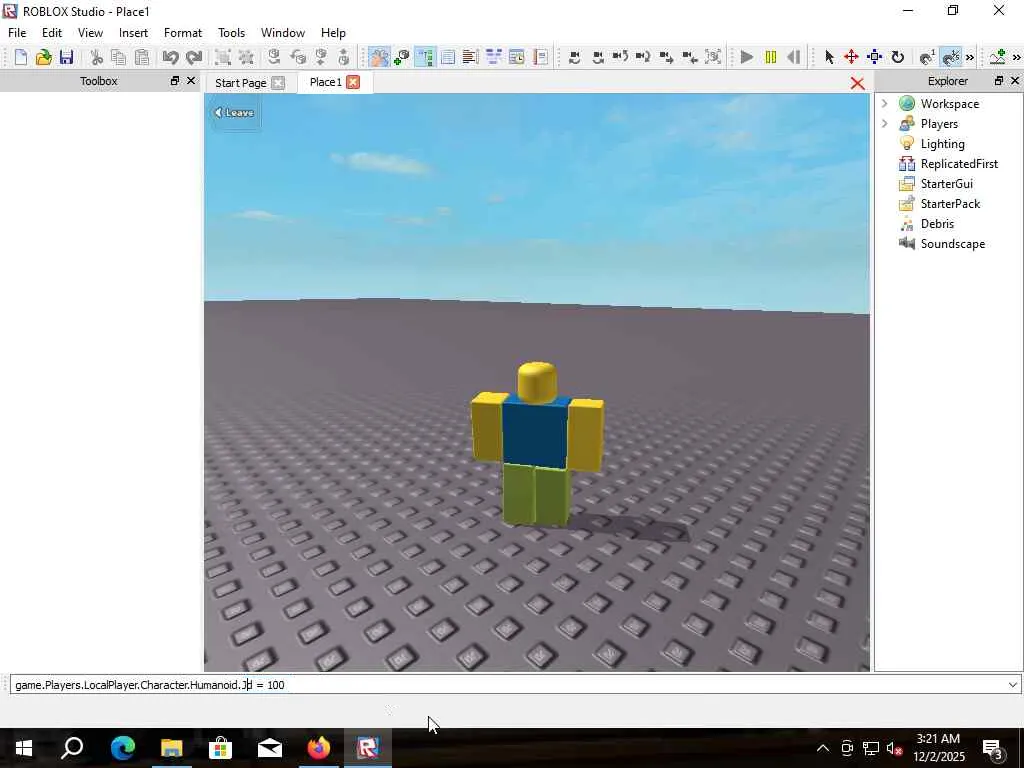Show hidden system tray icons
Image resolution: width=1024 pixels, height=768 pixels.
(x=823, y=748)
